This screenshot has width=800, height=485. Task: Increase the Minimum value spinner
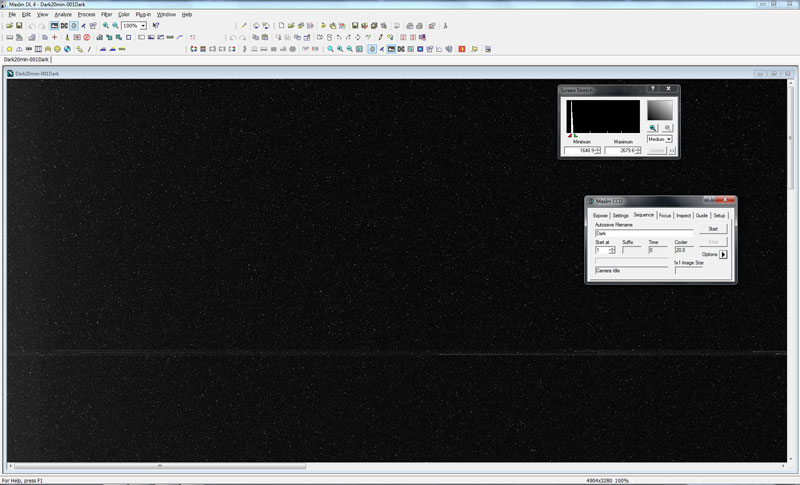(597, 148)
